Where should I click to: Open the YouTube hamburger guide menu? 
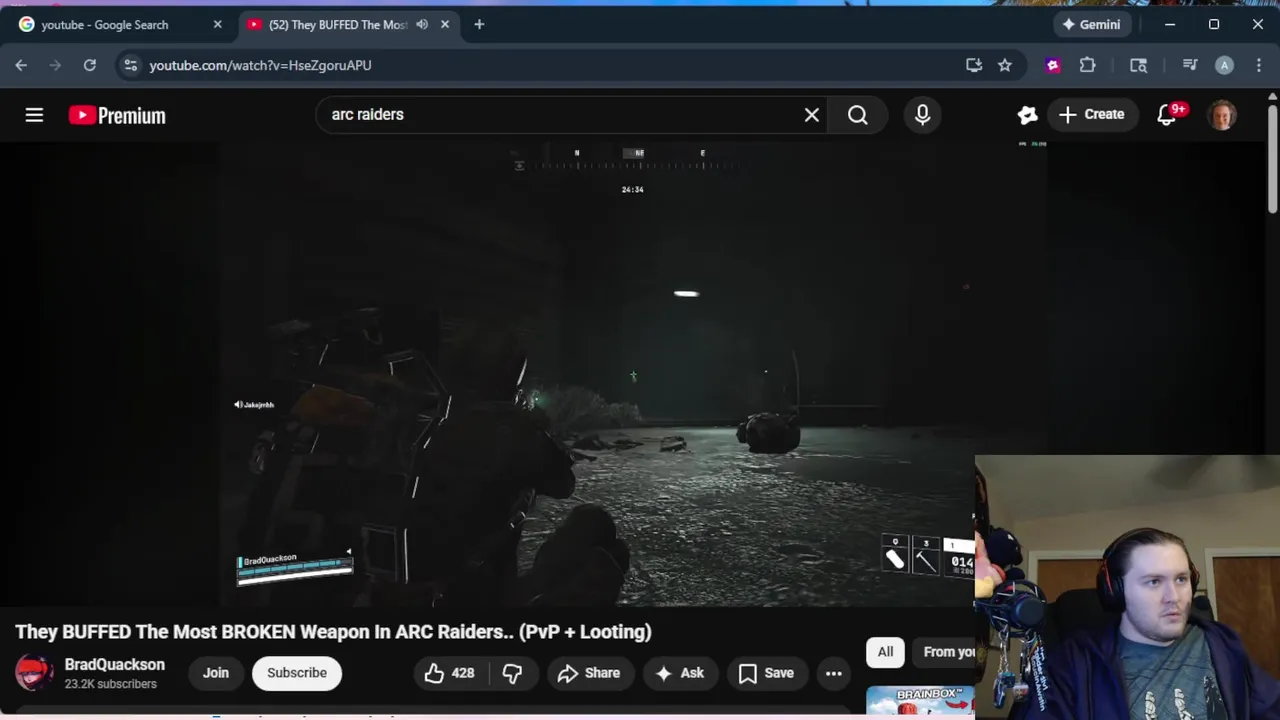[34, 115]
